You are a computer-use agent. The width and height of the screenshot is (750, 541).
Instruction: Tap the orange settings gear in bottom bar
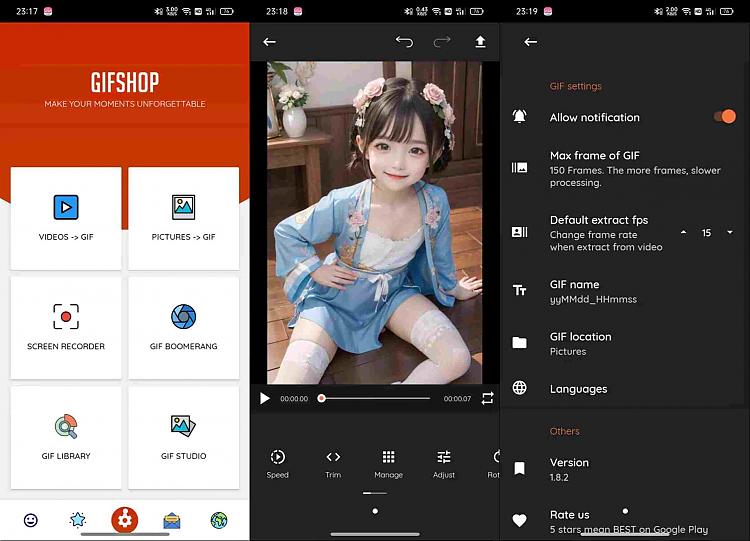click(124, 519)
